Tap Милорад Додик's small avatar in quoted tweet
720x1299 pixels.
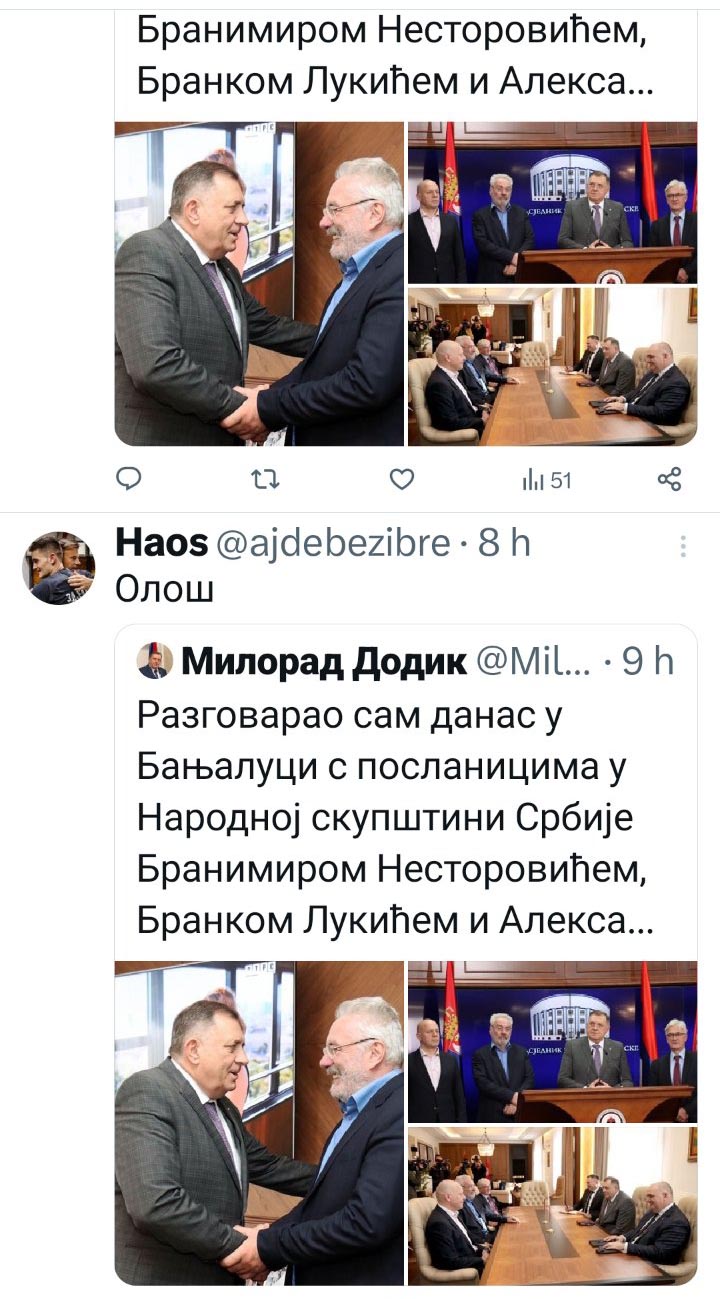(152, 662)
